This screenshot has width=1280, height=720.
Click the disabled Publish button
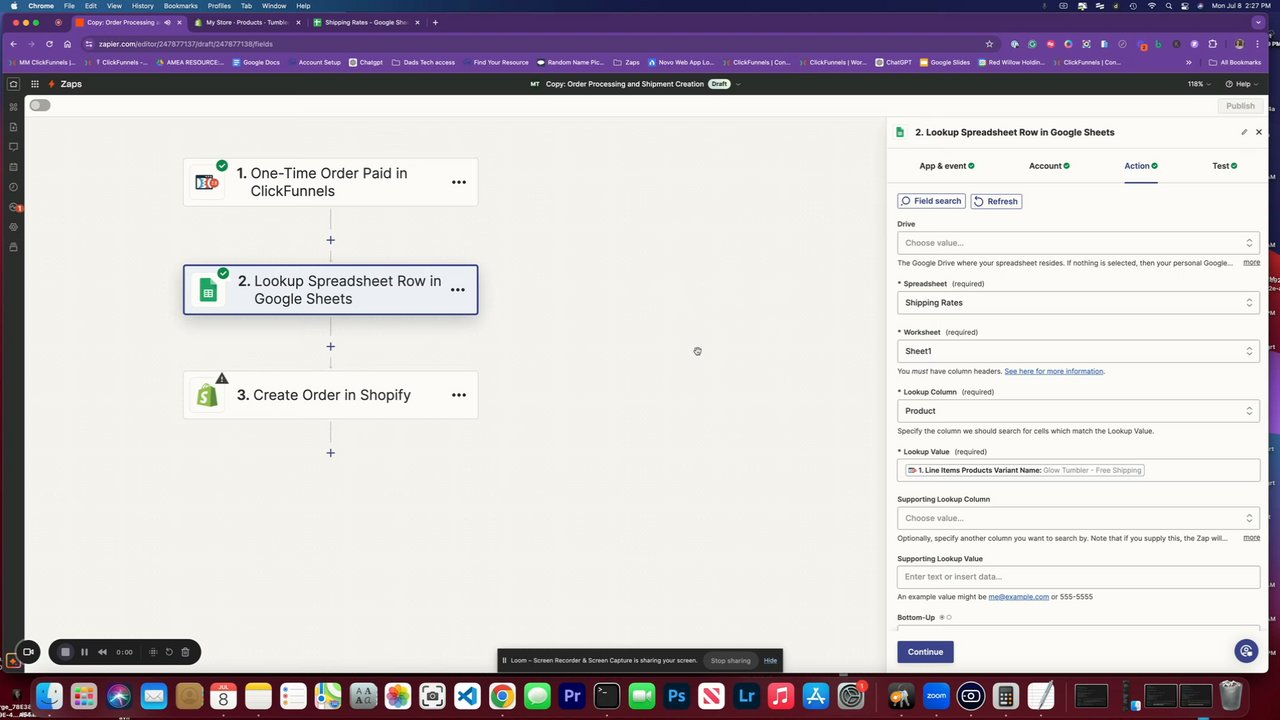click(1240, 106)
